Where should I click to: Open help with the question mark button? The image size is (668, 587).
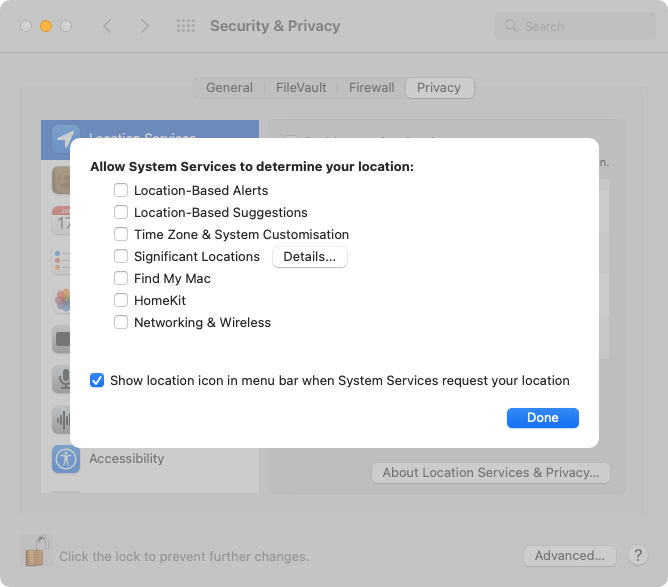(x=637, y=555)
